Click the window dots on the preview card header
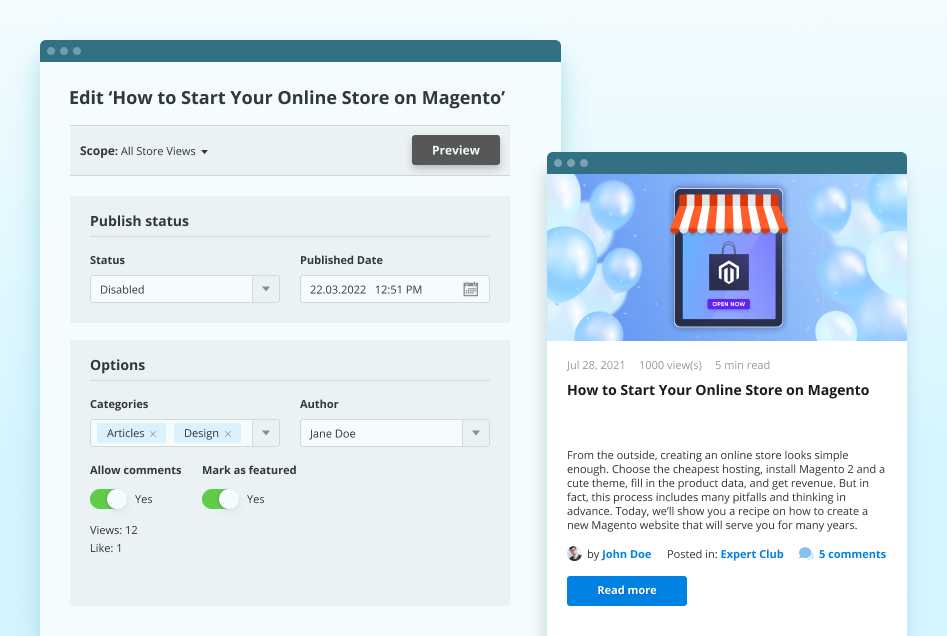This screenshot has height=636, width=947. [569, 162]
